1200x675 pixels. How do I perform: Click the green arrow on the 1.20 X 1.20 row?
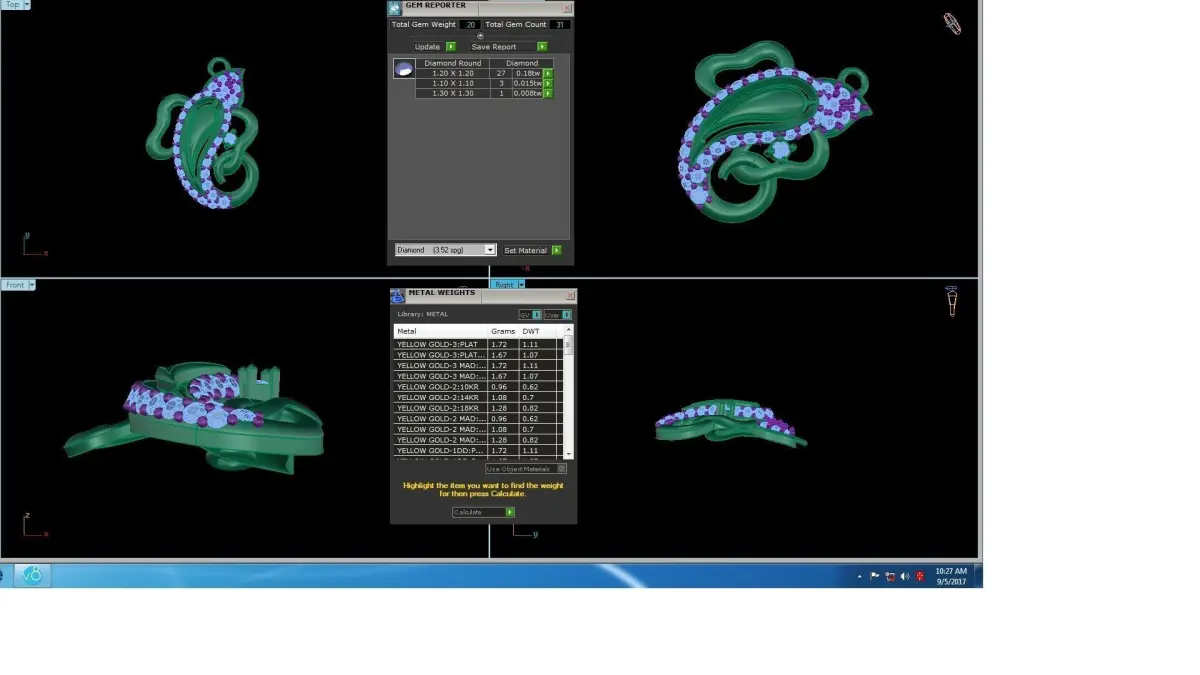tap(548, 73)
